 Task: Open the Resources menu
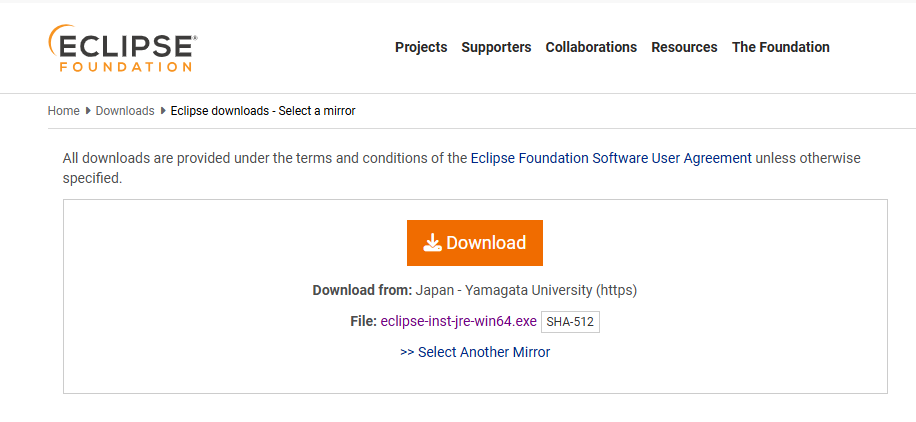(684, 47)
